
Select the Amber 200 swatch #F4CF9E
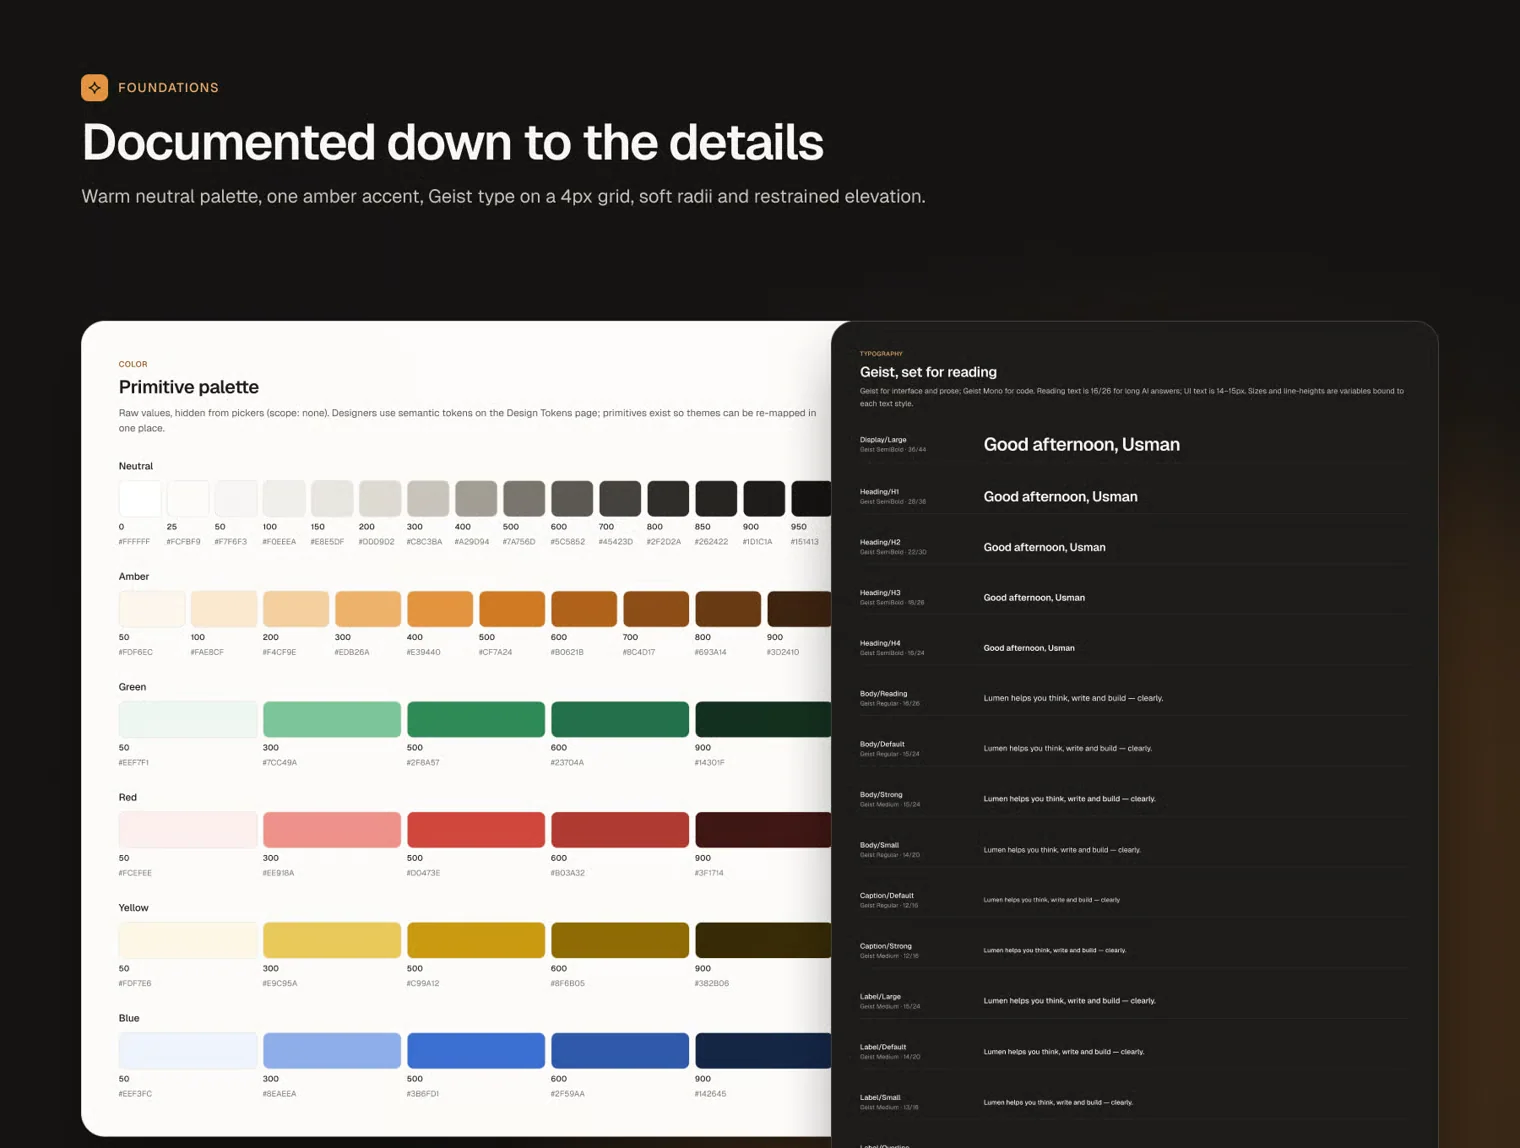tap(296, 609)
